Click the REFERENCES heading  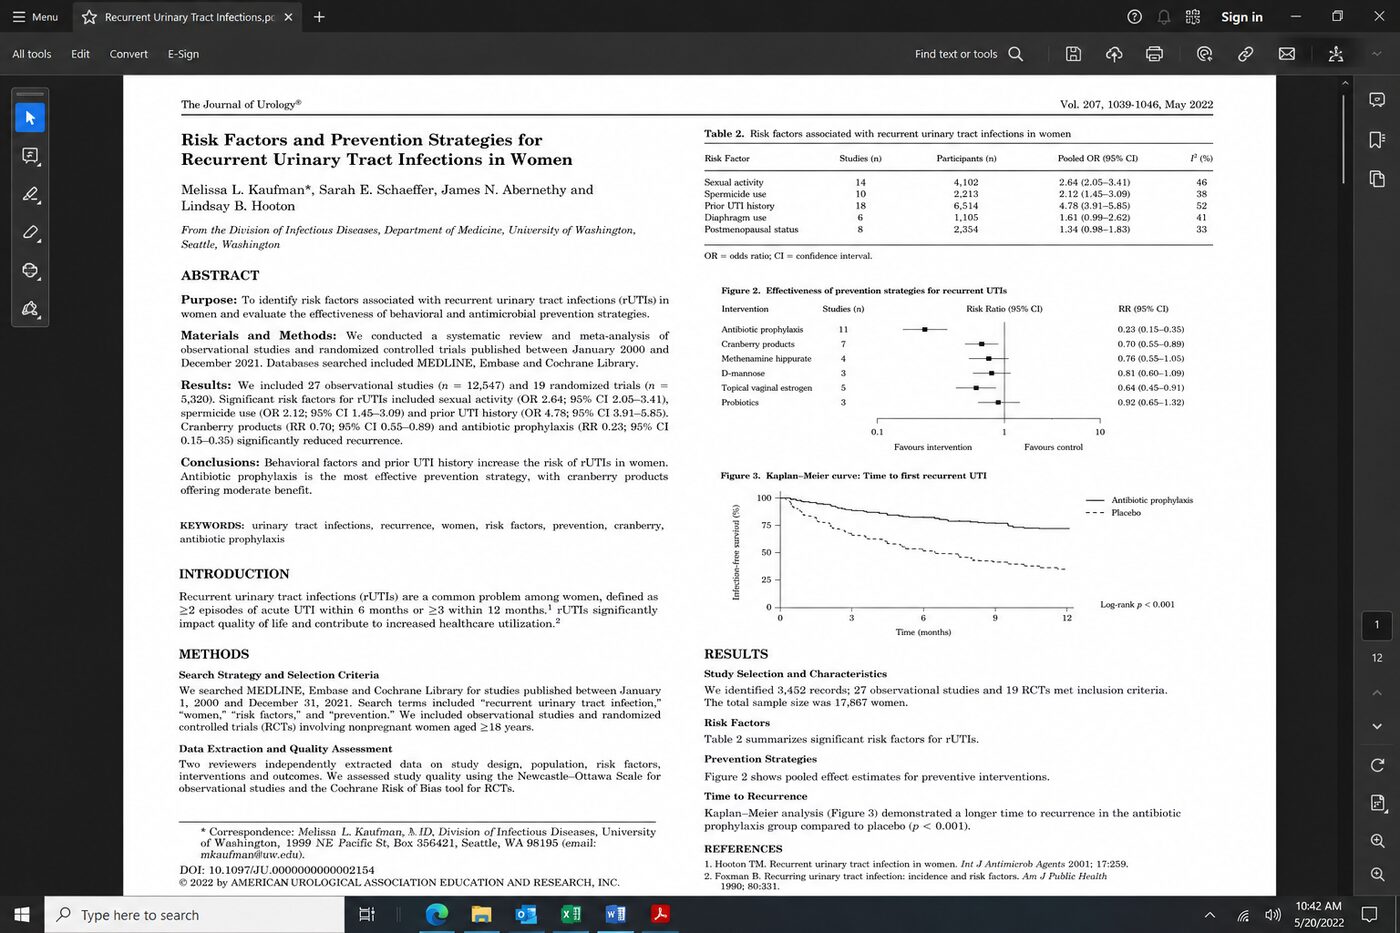pyautogui.click(x=743, y=849)
